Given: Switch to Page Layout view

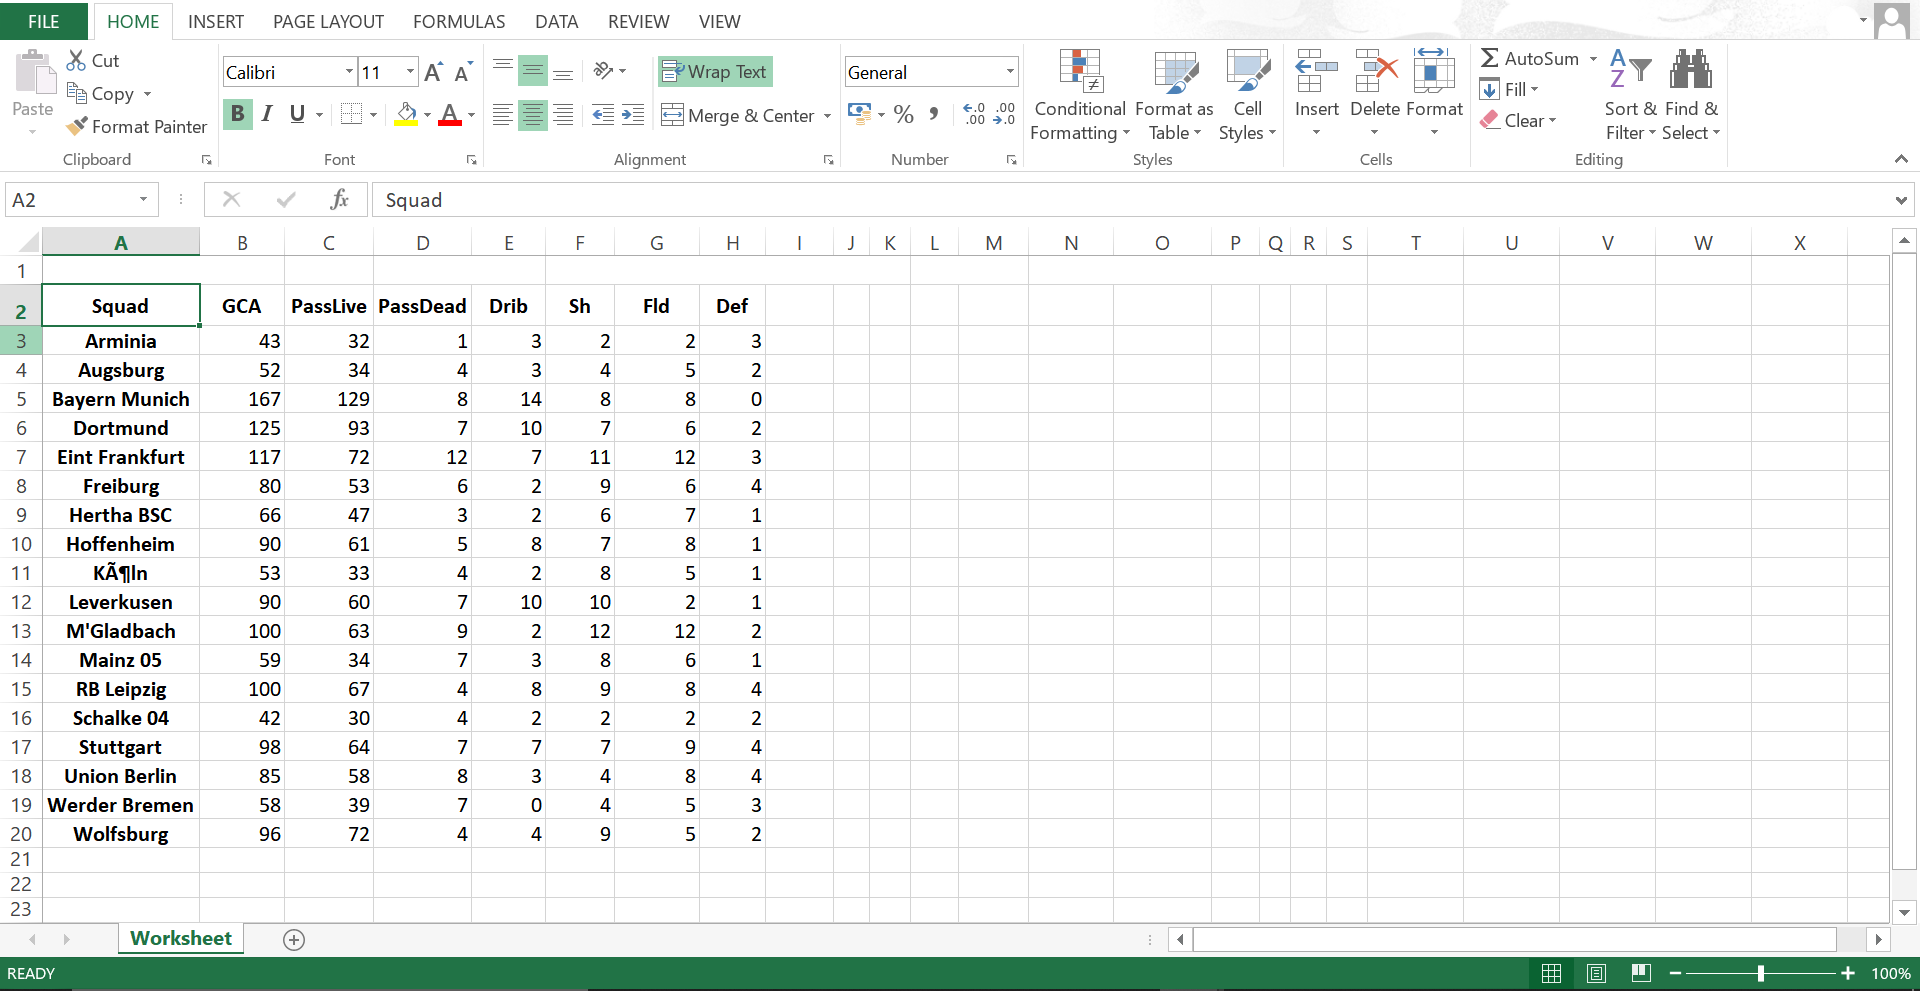Looking at the screenshot, I should click(1596, 973).
